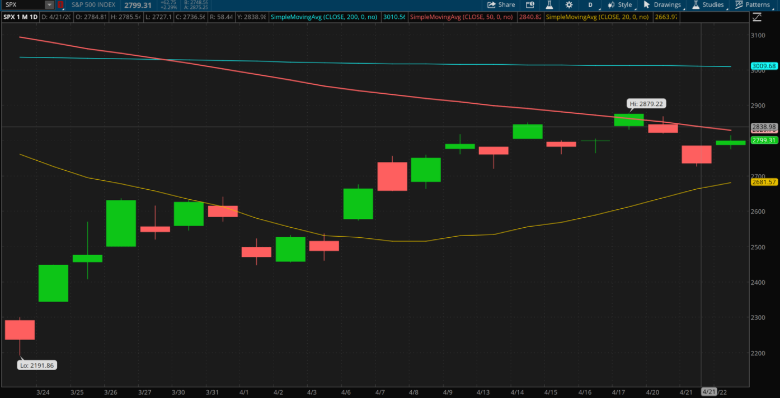Open the Drawings tools menu
The height and width of the screenshot is (398, 780).
click(662, 4)
